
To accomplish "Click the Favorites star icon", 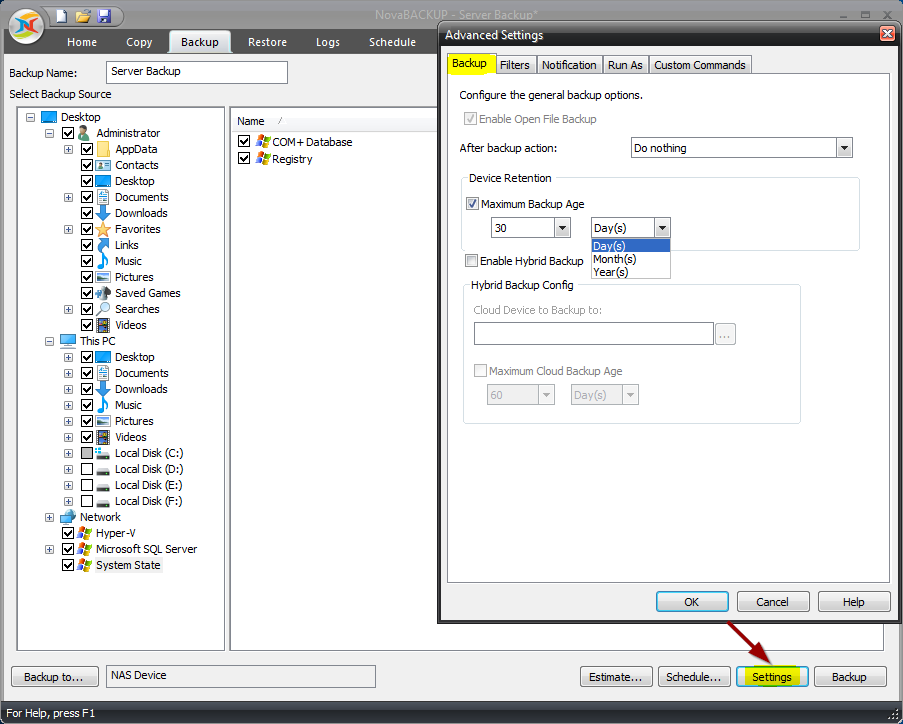I will coord(103,229).
